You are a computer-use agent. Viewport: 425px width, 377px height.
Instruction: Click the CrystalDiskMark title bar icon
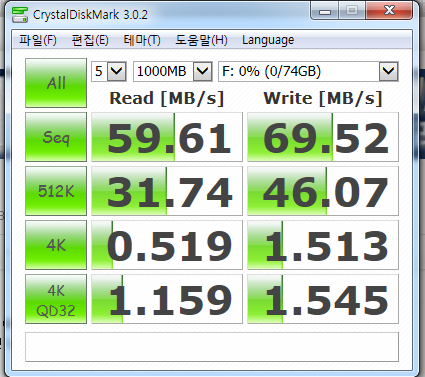tap(20, 15)
